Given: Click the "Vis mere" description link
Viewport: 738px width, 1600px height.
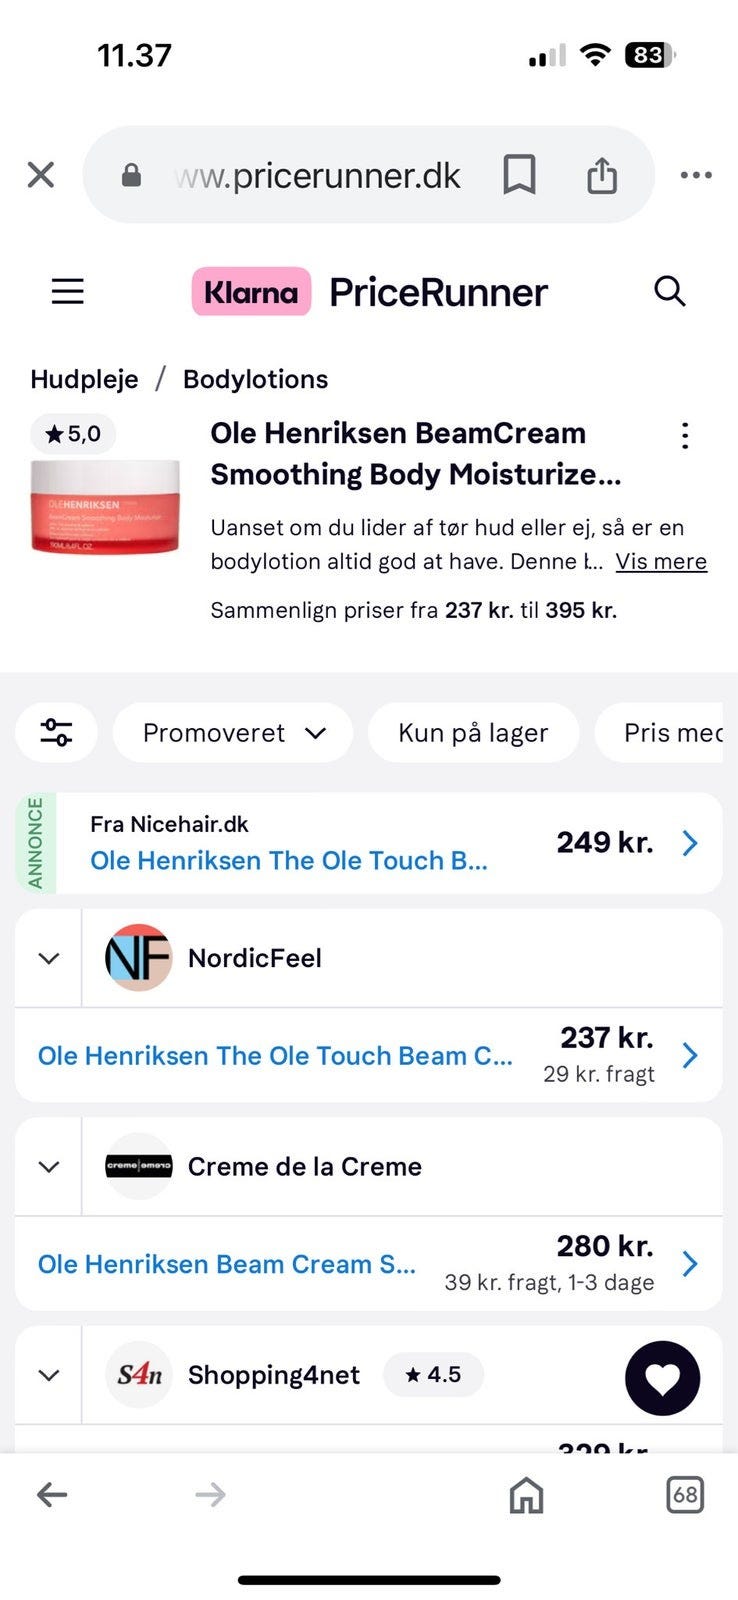Looking at the screenshot, I should pyautogui.click(x=661, y=562).
